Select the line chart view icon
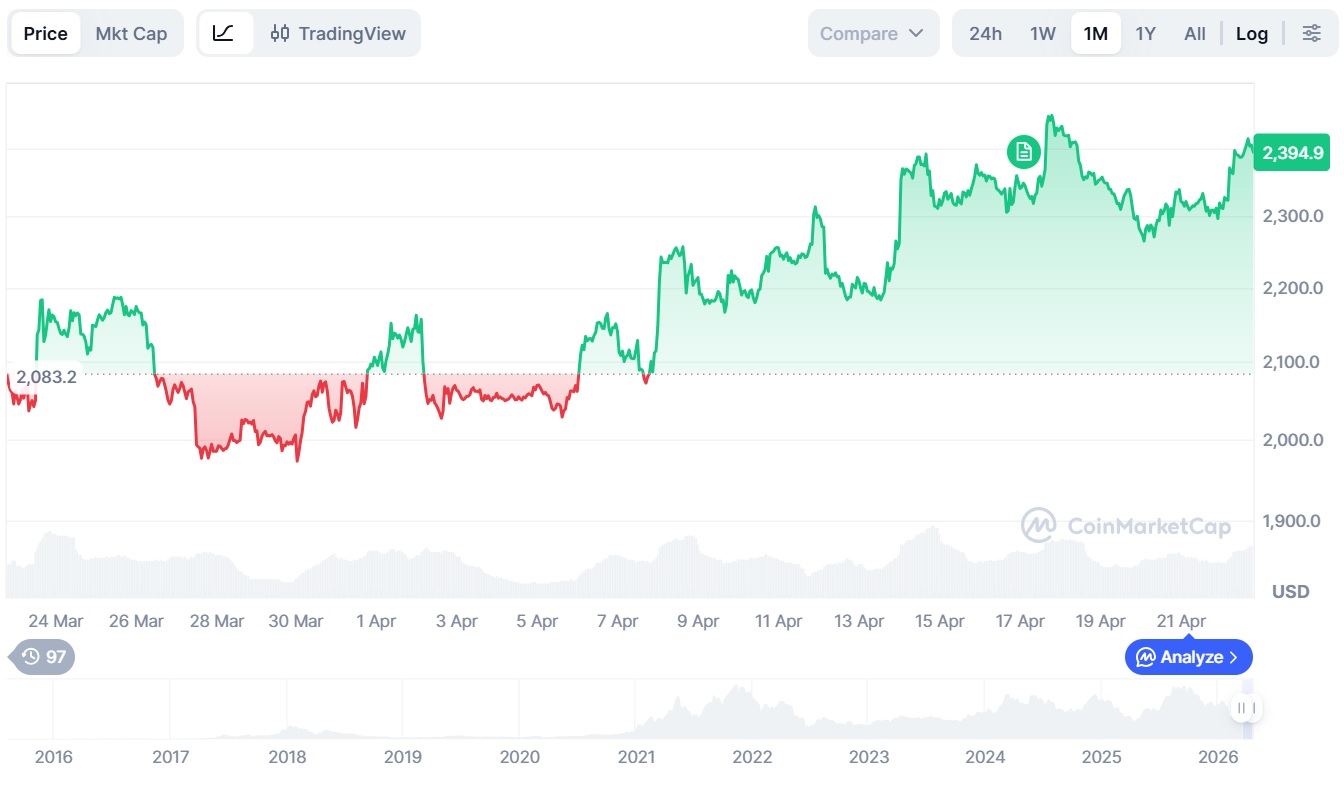Screen dimensions: 1344x790 coord(224,33)
